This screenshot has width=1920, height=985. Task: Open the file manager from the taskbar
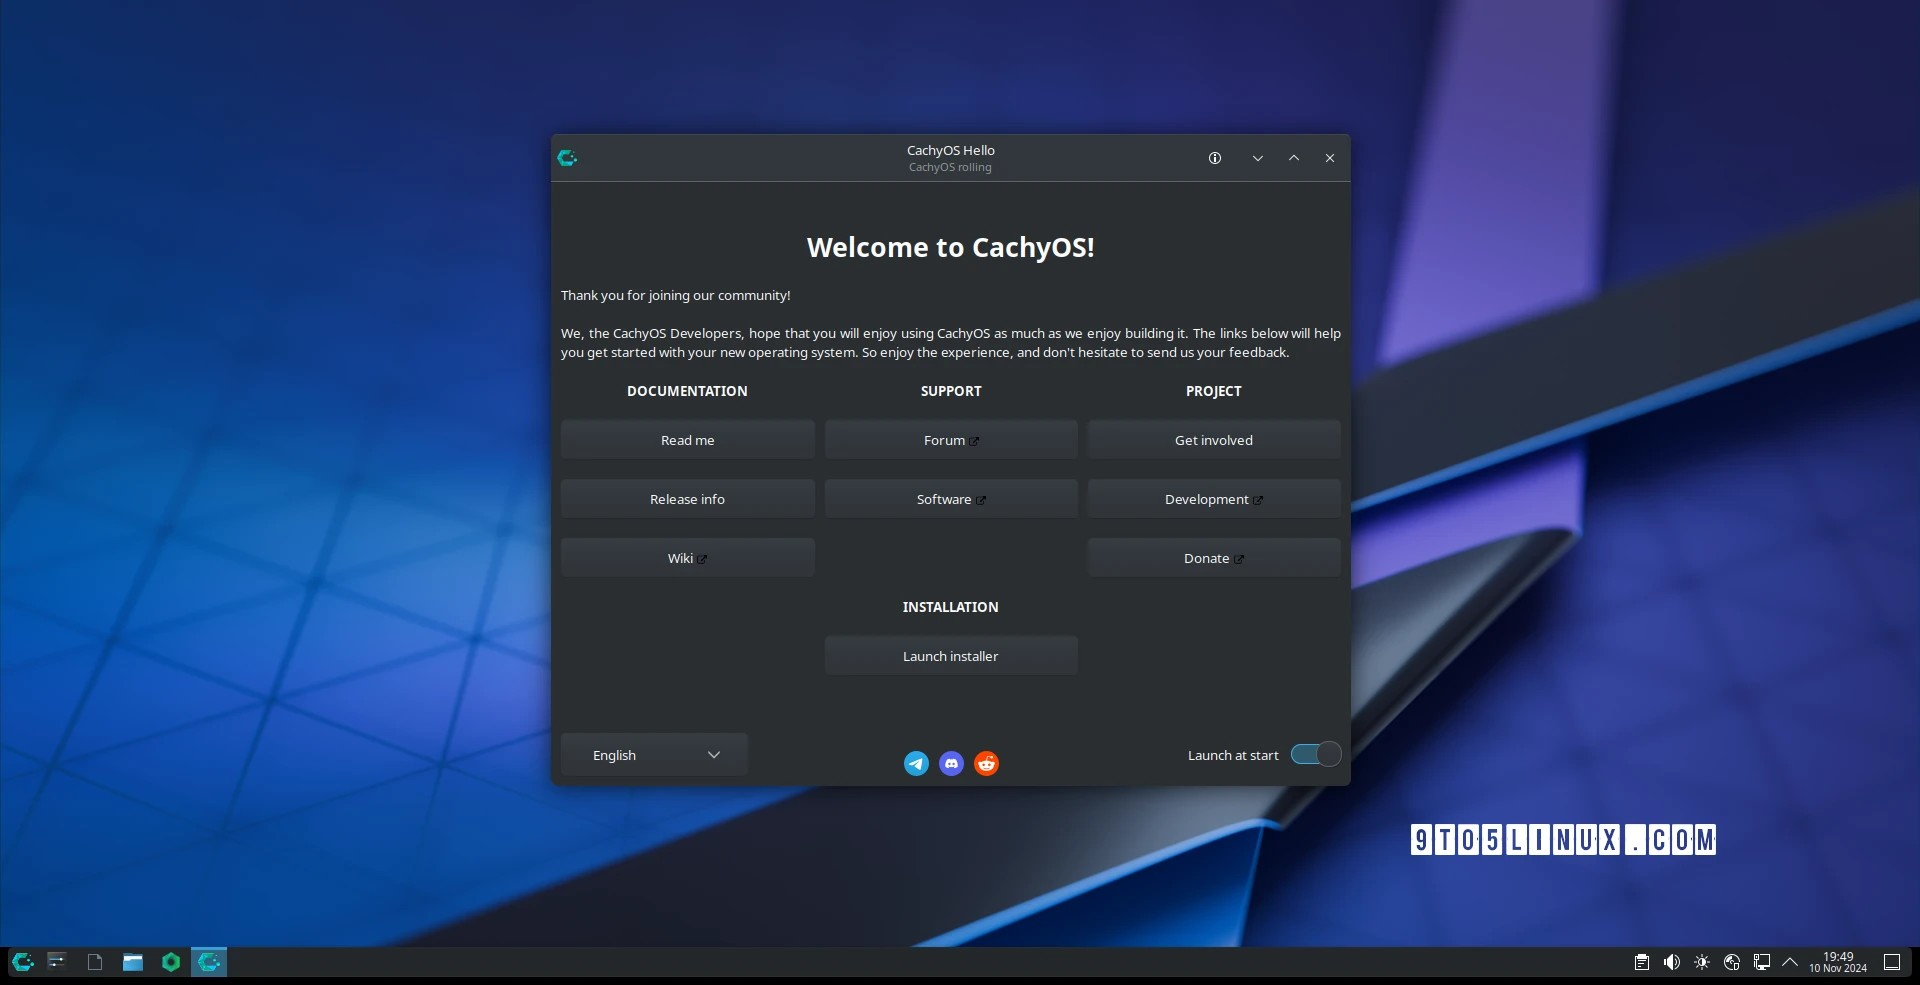[x=132, y=962]
